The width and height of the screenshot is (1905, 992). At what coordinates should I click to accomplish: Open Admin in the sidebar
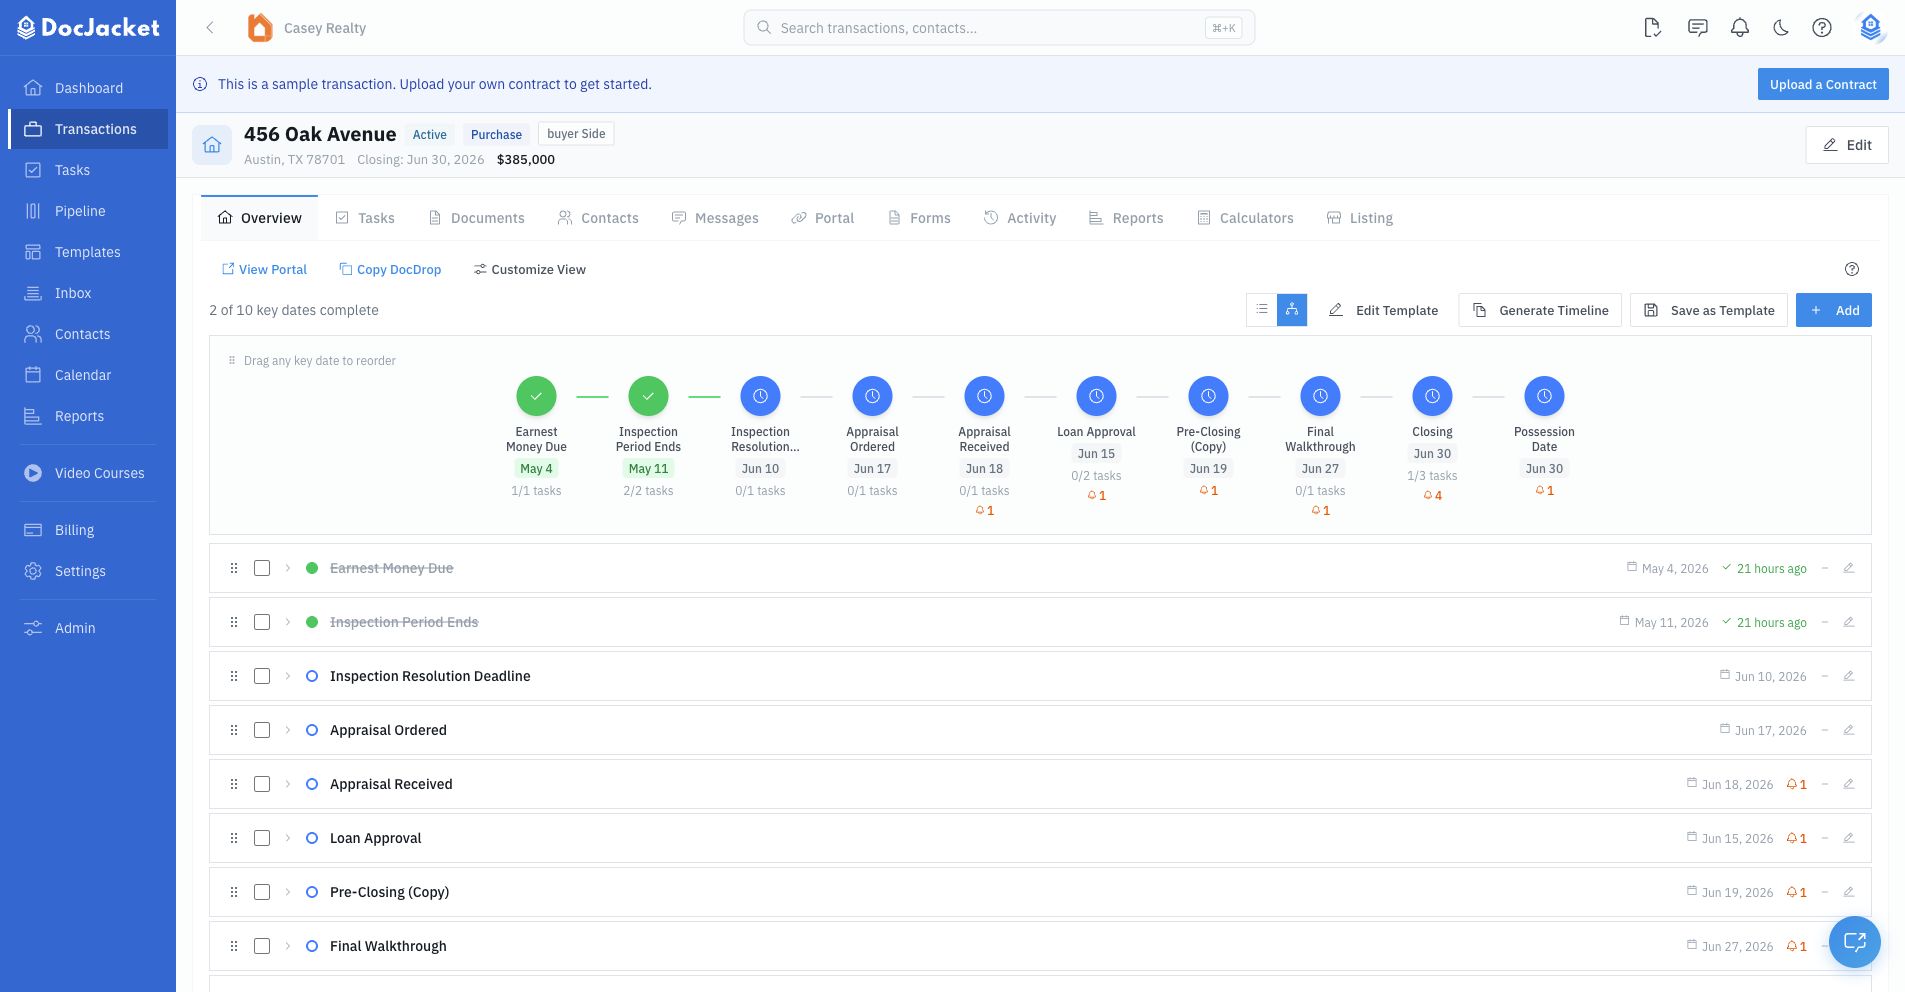click(x=88, y=628)
